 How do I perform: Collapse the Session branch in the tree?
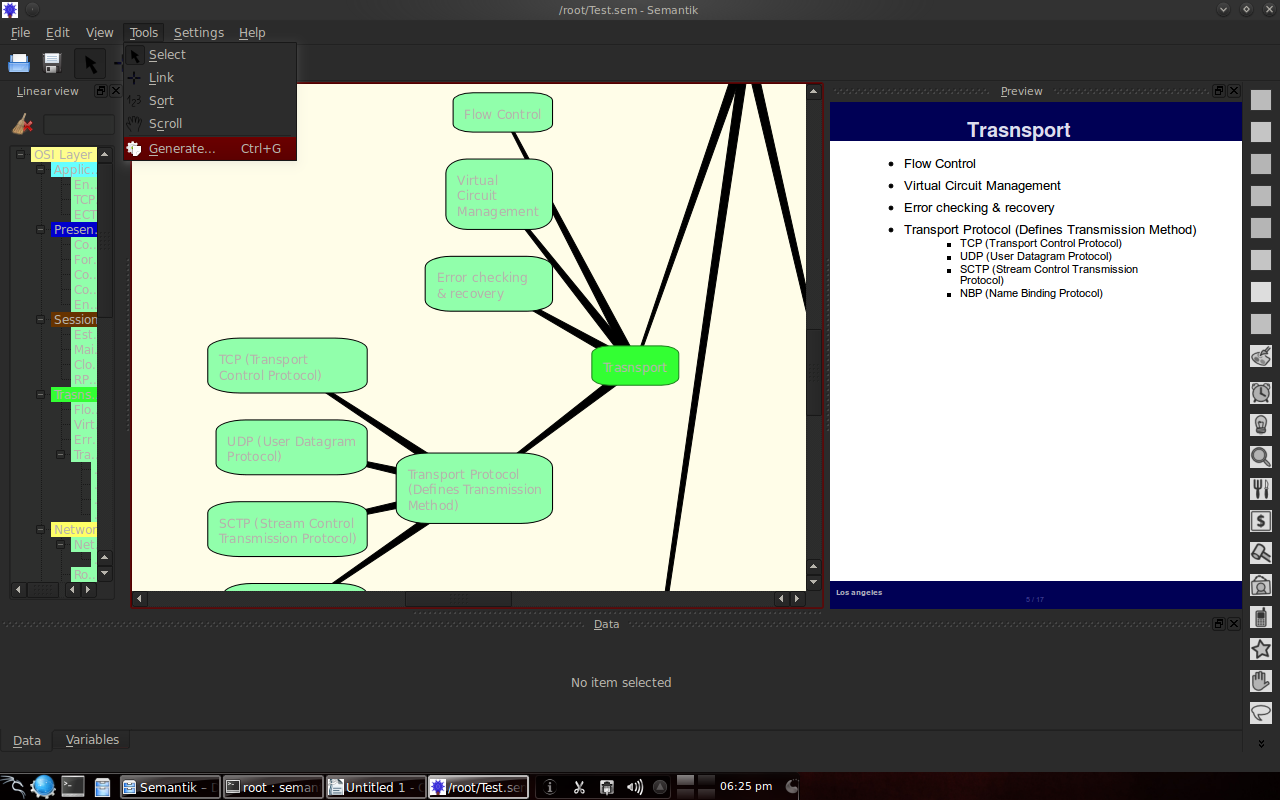39,319
